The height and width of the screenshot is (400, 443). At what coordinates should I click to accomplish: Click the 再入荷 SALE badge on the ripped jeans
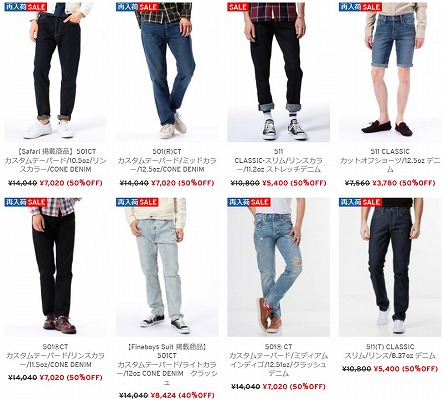(248, 202)
